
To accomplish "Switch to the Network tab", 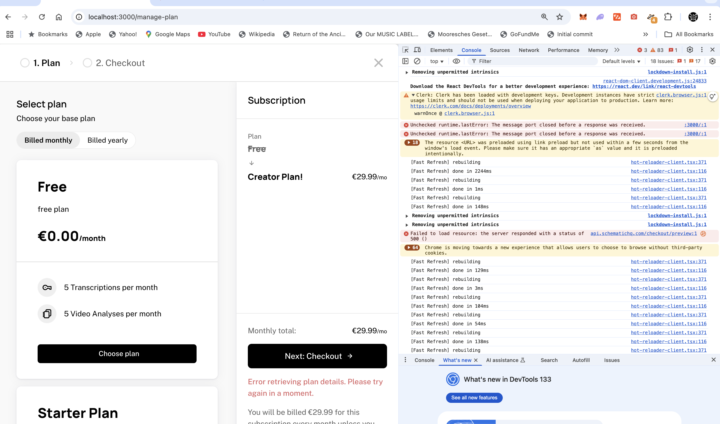I will click(x=528, y=49).
